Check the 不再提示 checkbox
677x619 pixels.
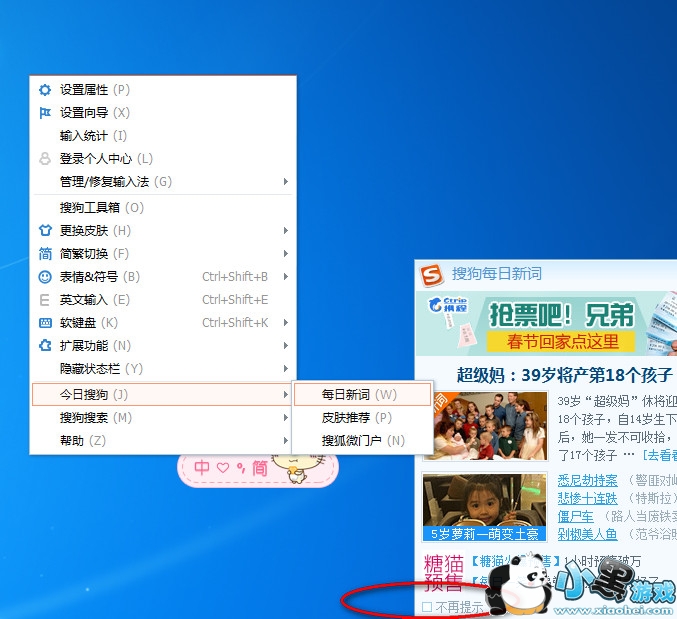click(427, 607)
